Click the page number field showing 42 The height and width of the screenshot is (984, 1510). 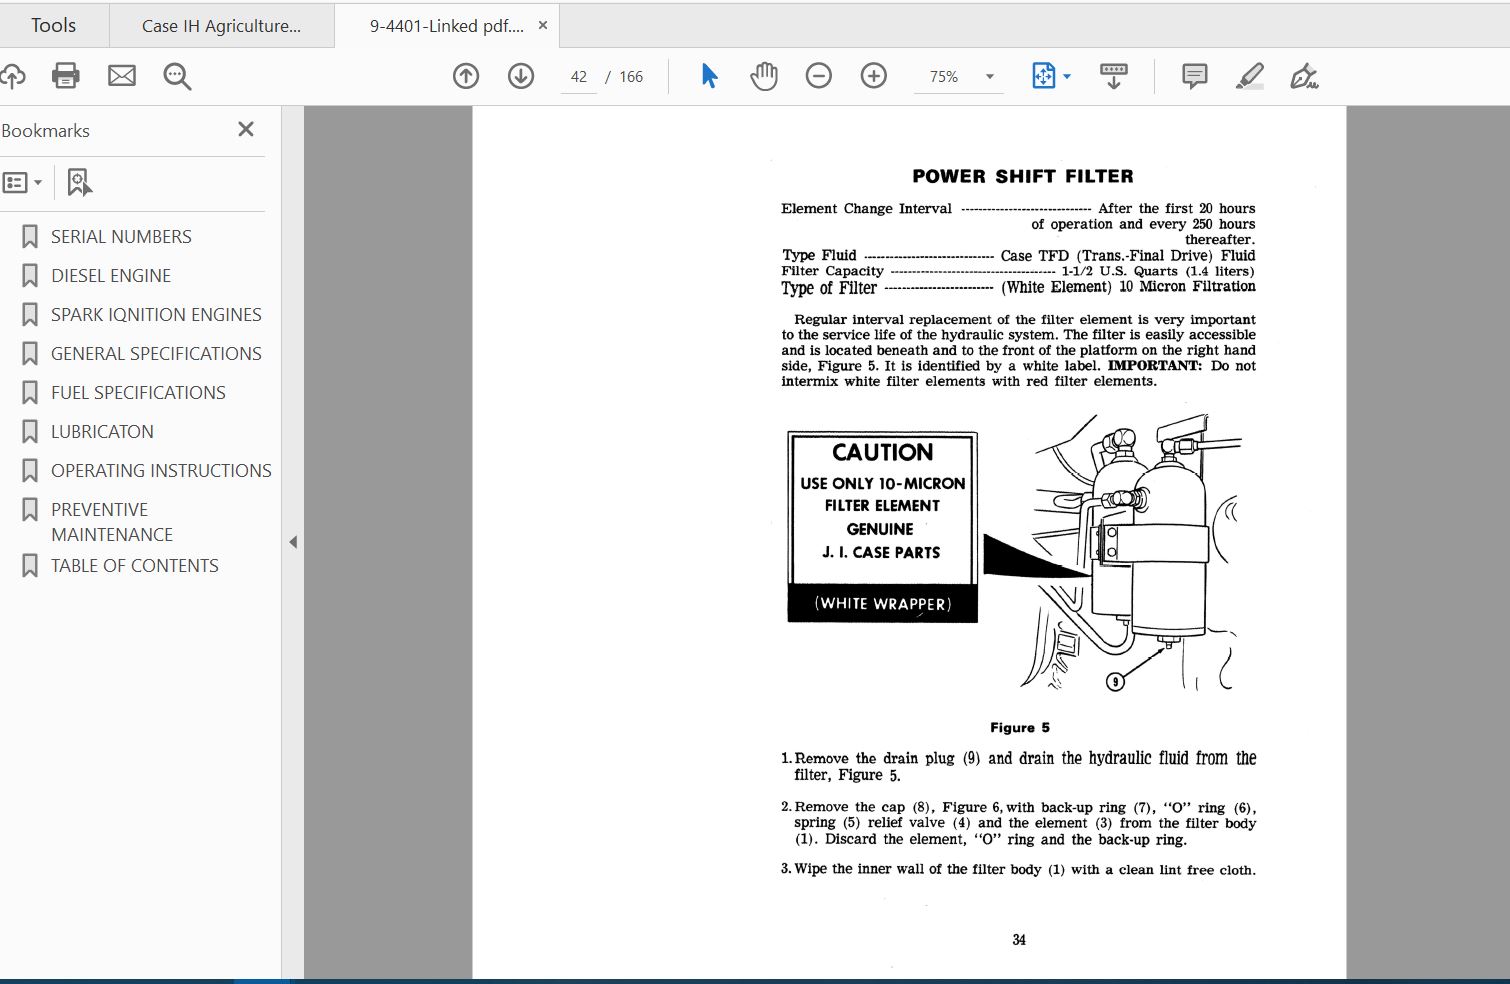(x=579, y=77)
